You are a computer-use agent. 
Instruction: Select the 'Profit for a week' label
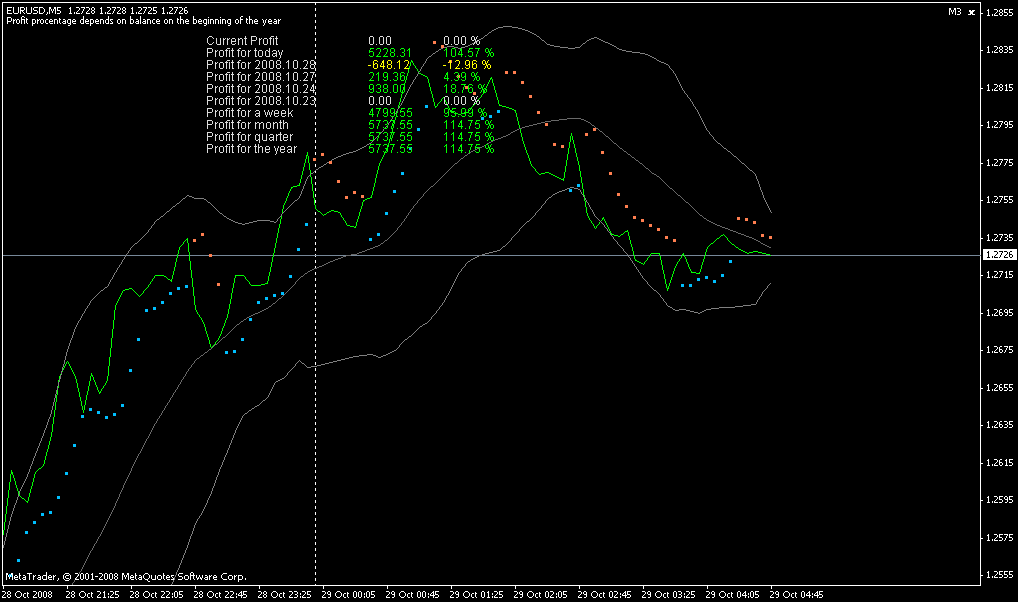[x=250, y=113]
